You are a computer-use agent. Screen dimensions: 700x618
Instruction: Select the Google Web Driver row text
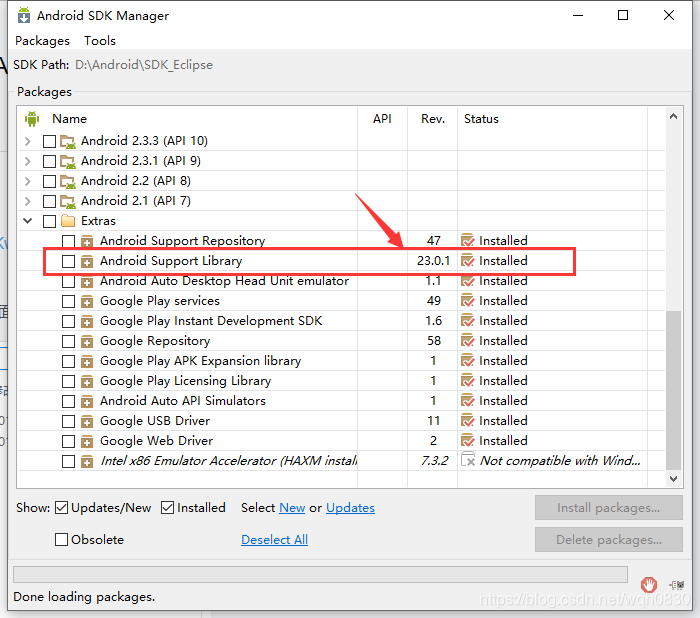tap(156, 441)
